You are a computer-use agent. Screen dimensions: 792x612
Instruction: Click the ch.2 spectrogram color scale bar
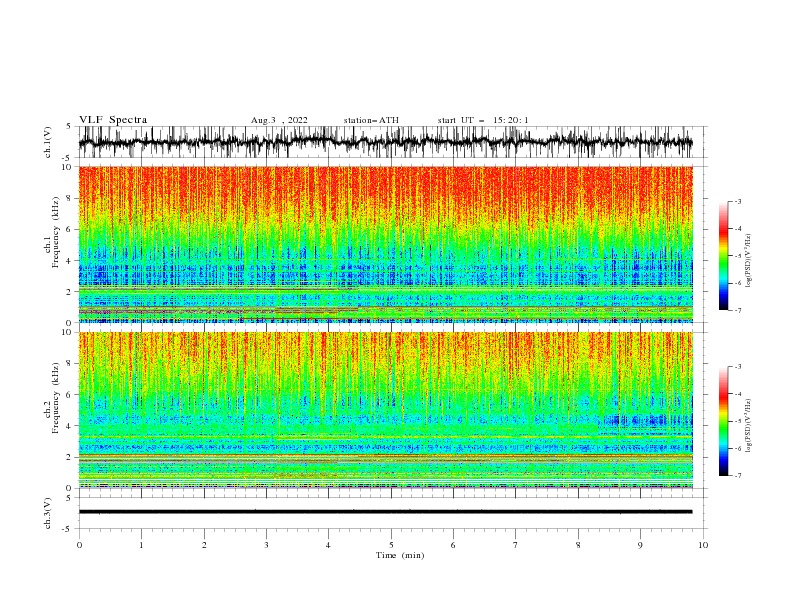pos(723,421)
